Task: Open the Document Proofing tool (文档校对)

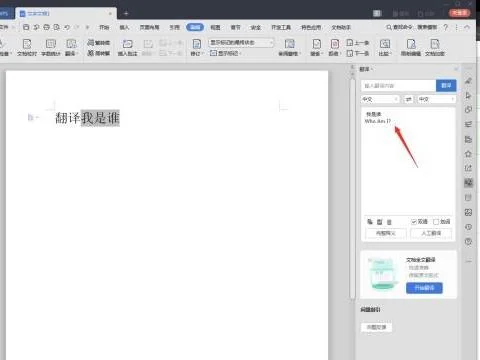Action: coord(27,47)
